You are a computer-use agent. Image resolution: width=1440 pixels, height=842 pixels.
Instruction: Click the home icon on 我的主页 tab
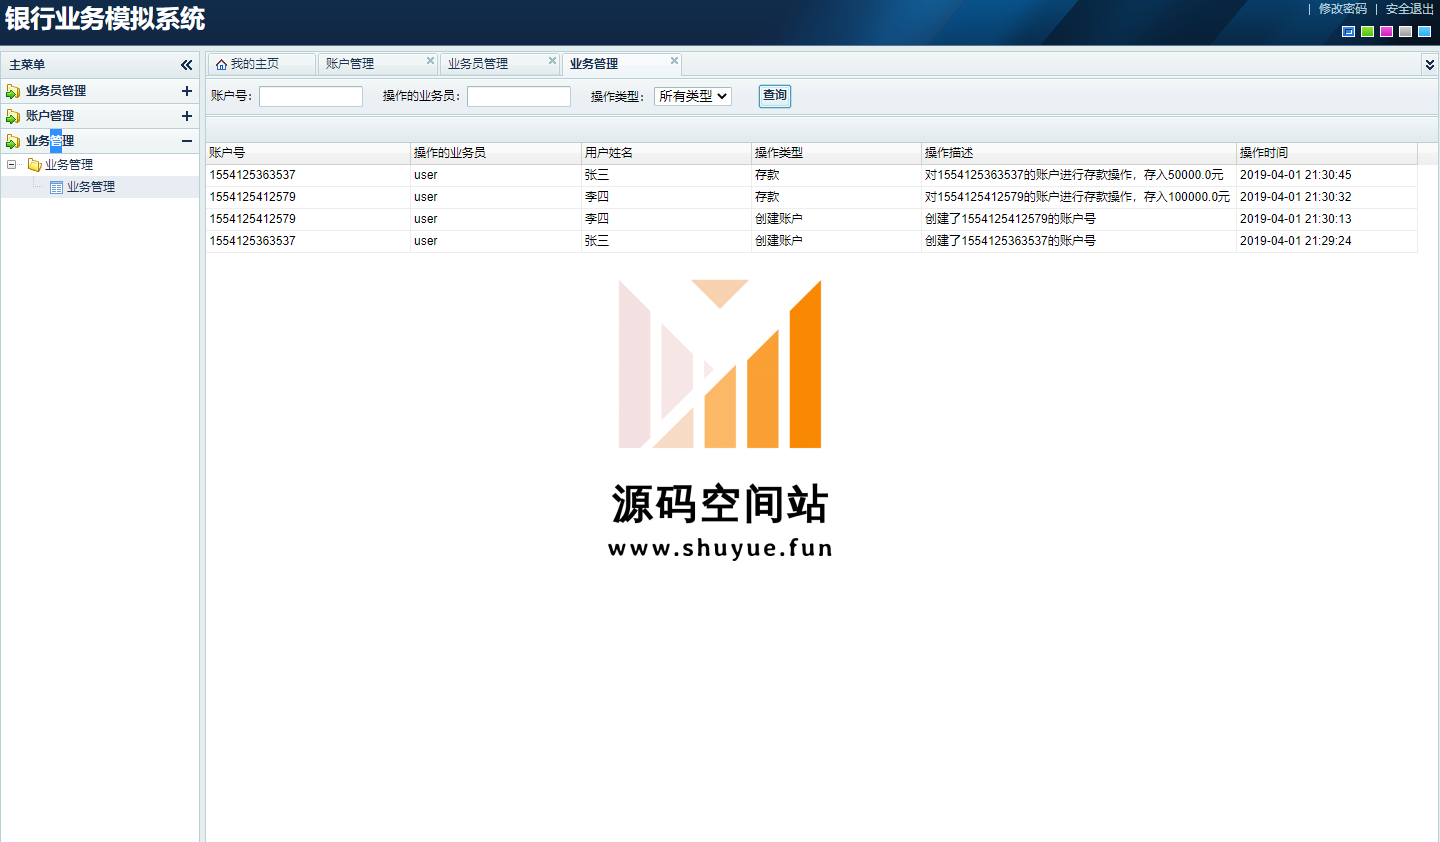(221, 64)
